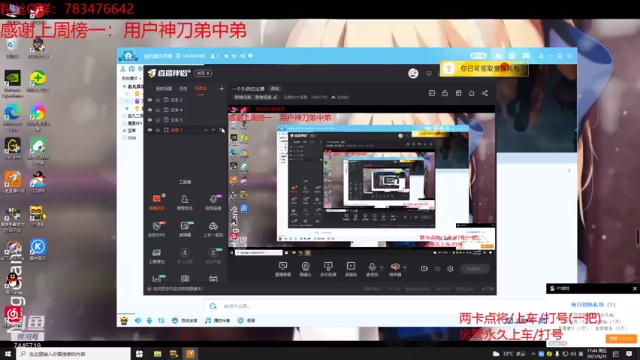Expand the first channel tree node
Viewport: 640px width, 360px height.
124,87
